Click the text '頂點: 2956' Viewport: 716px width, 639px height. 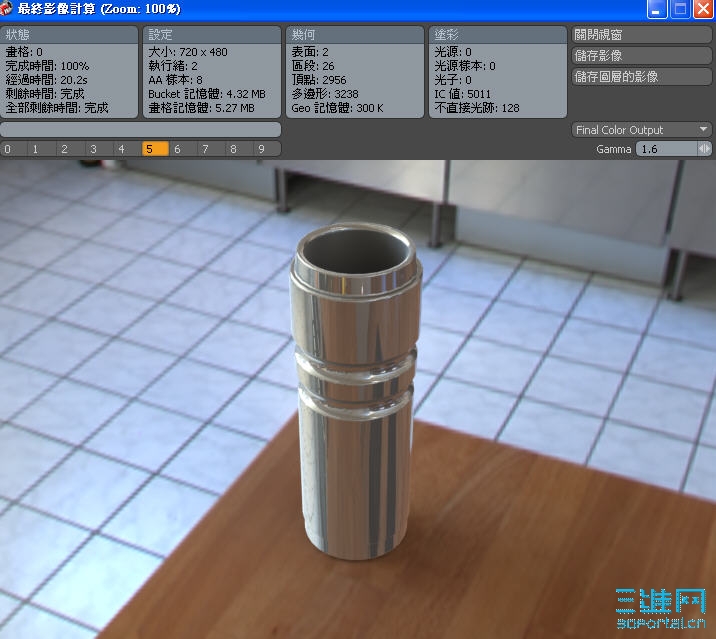pyautogui.click(x=319, y=80)
